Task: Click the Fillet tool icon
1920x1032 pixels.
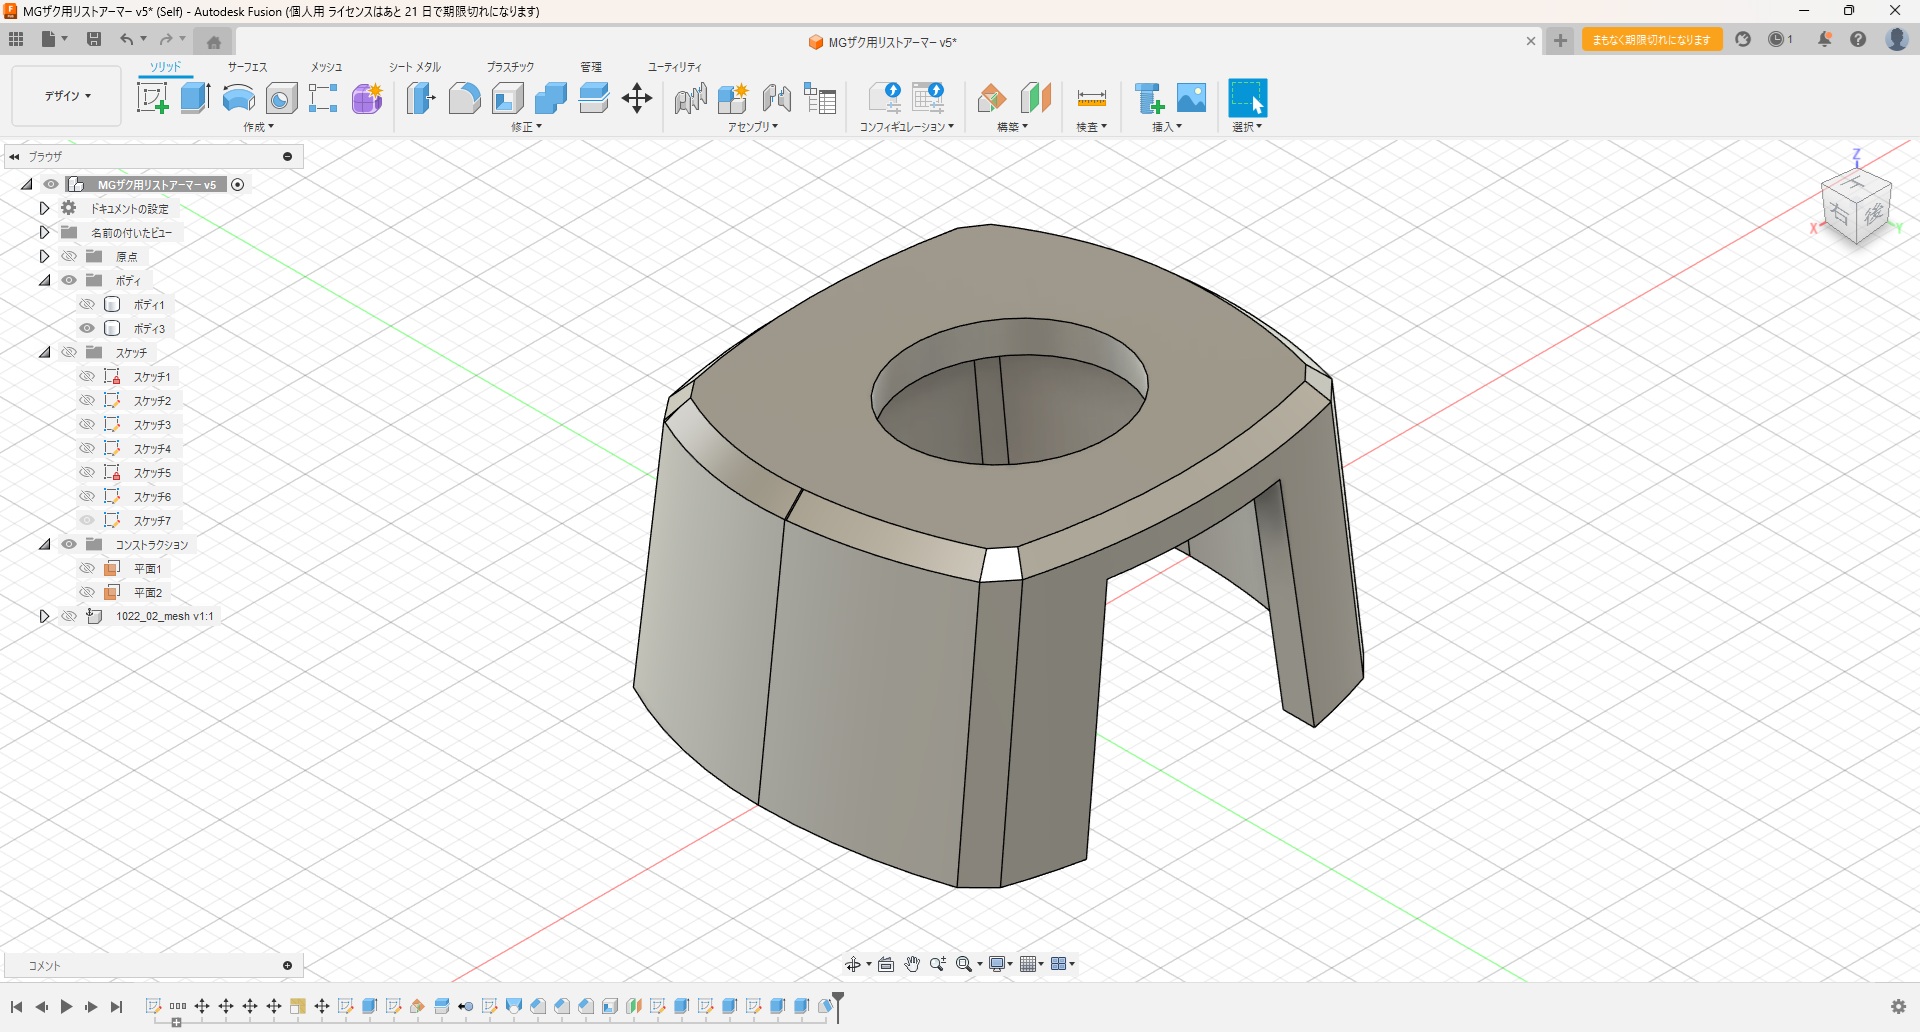Action: (464, 98)
